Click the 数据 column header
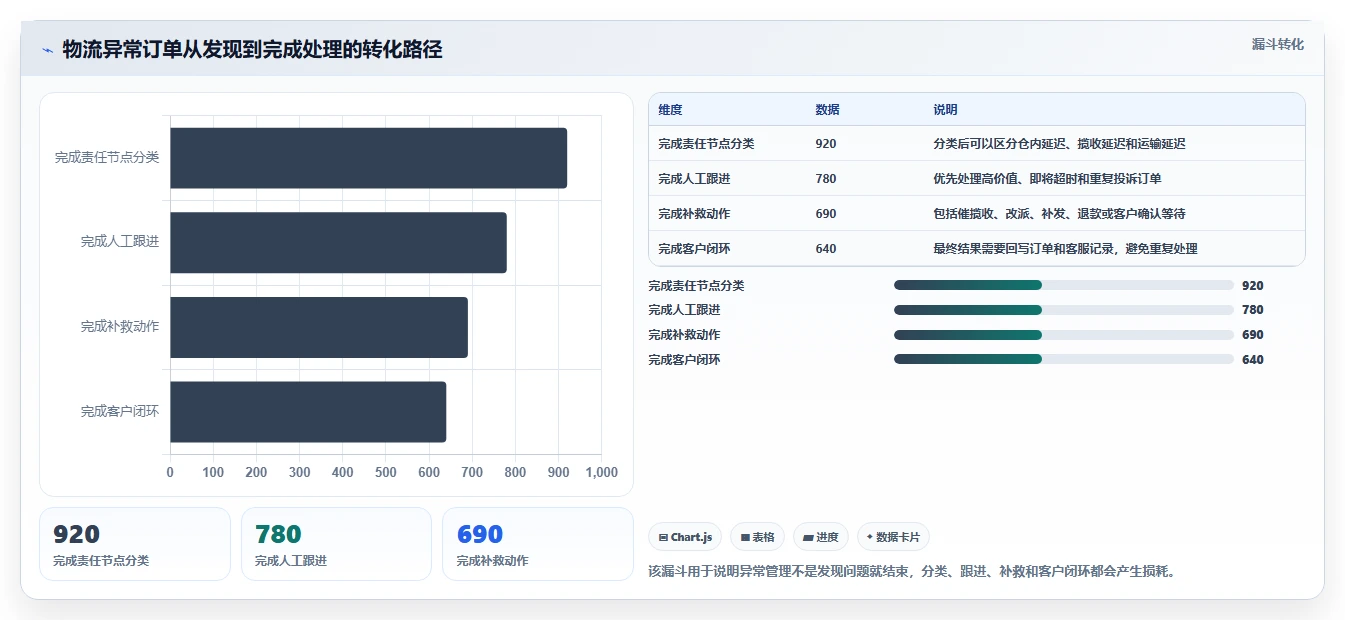Viewport: 1345px width, 620px height. [x=827, y=110]
